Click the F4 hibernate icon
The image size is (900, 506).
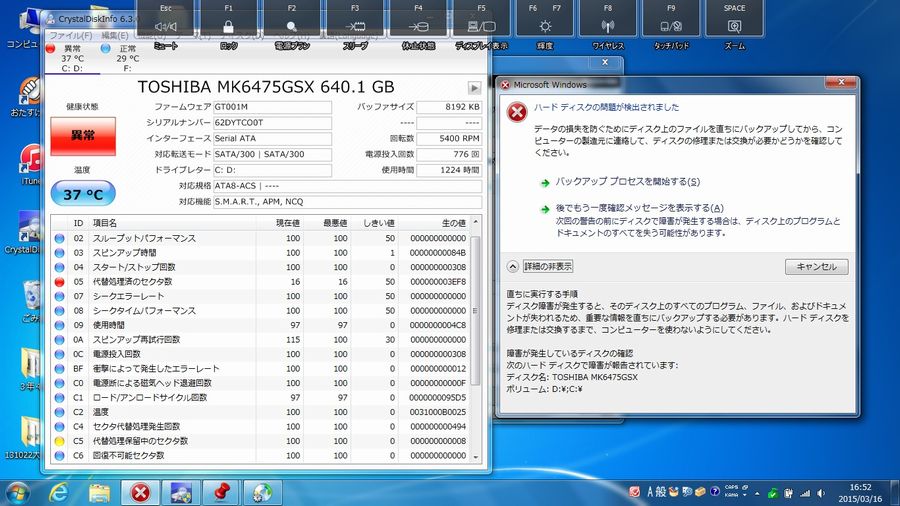[418, 26]
